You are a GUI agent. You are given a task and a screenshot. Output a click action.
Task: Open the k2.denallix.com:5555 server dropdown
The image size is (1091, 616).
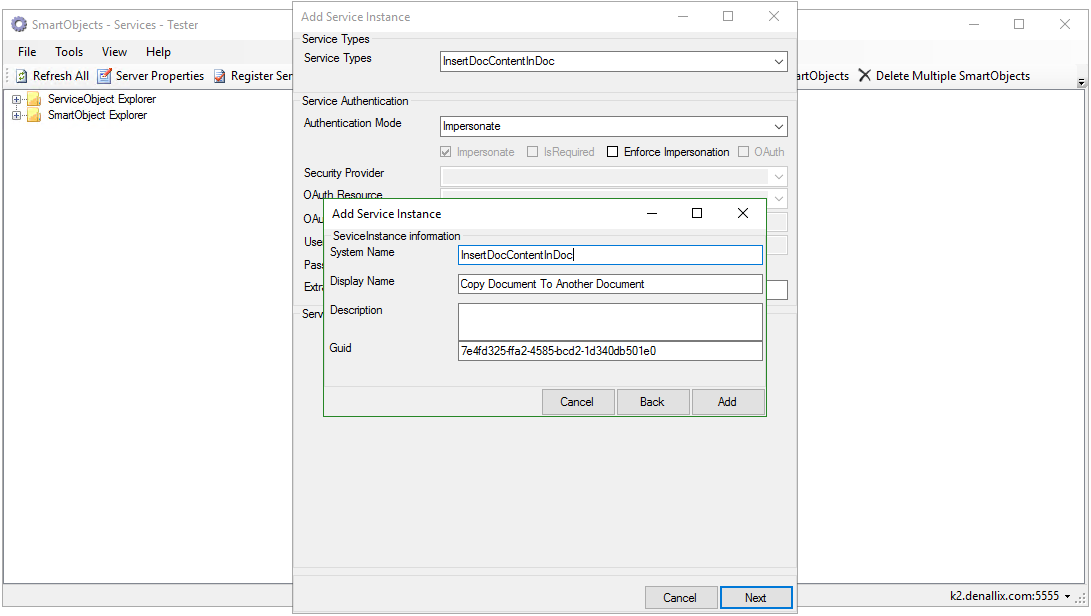click(1068, 597)
